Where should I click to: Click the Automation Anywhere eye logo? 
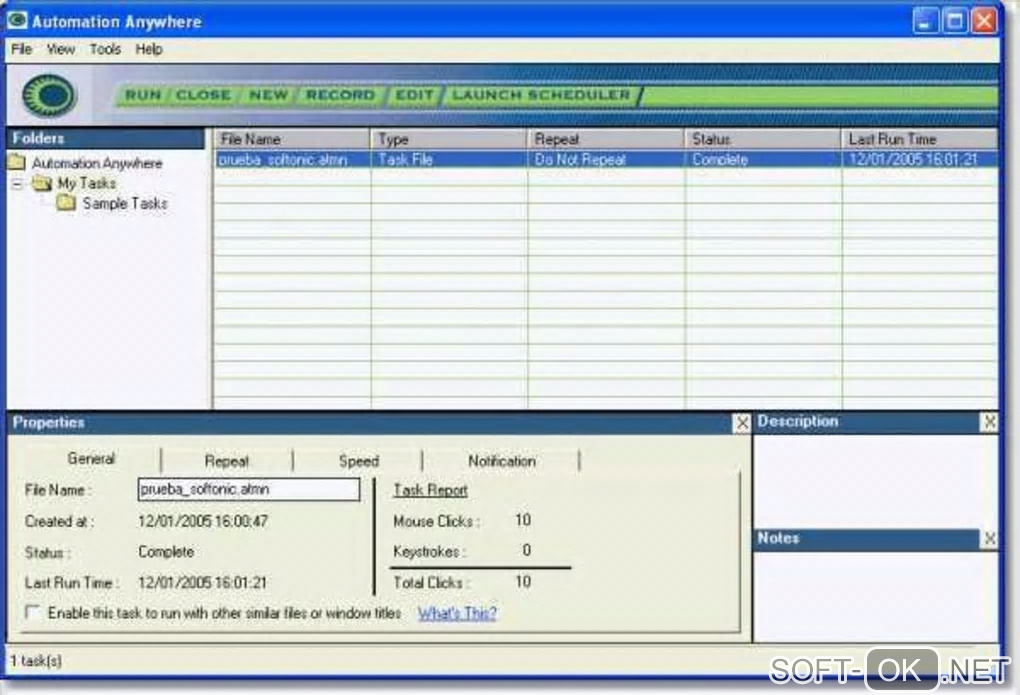50,96
